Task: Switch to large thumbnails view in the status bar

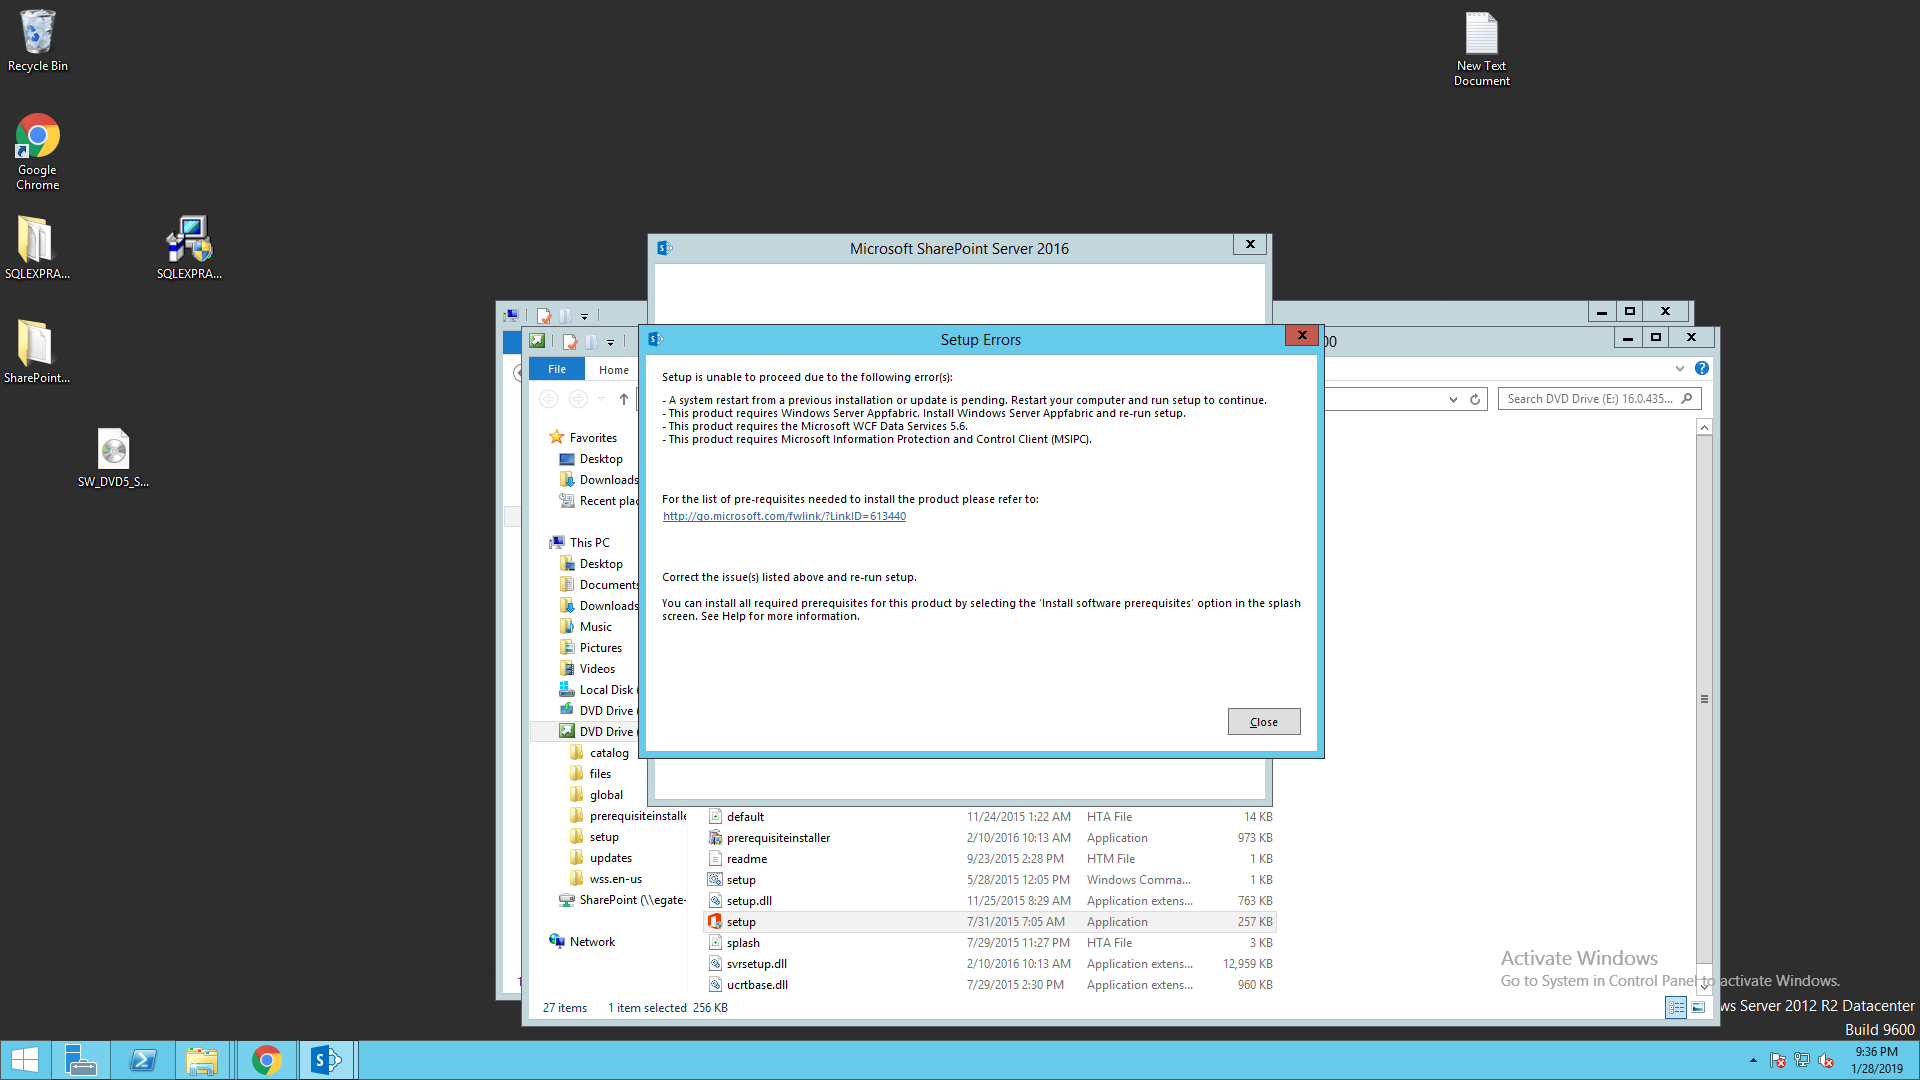Action: click(1699, 1007)
